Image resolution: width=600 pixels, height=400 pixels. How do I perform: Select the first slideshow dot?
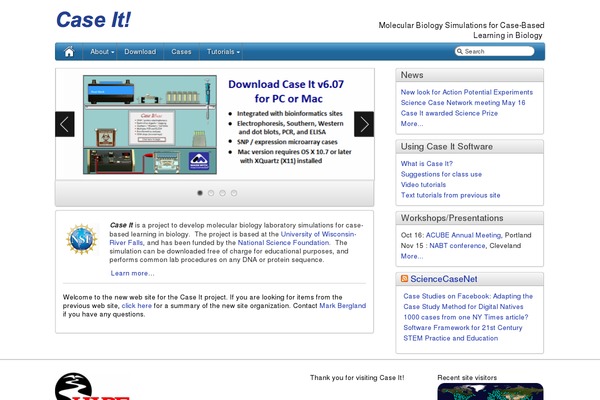tap(200, 193)
